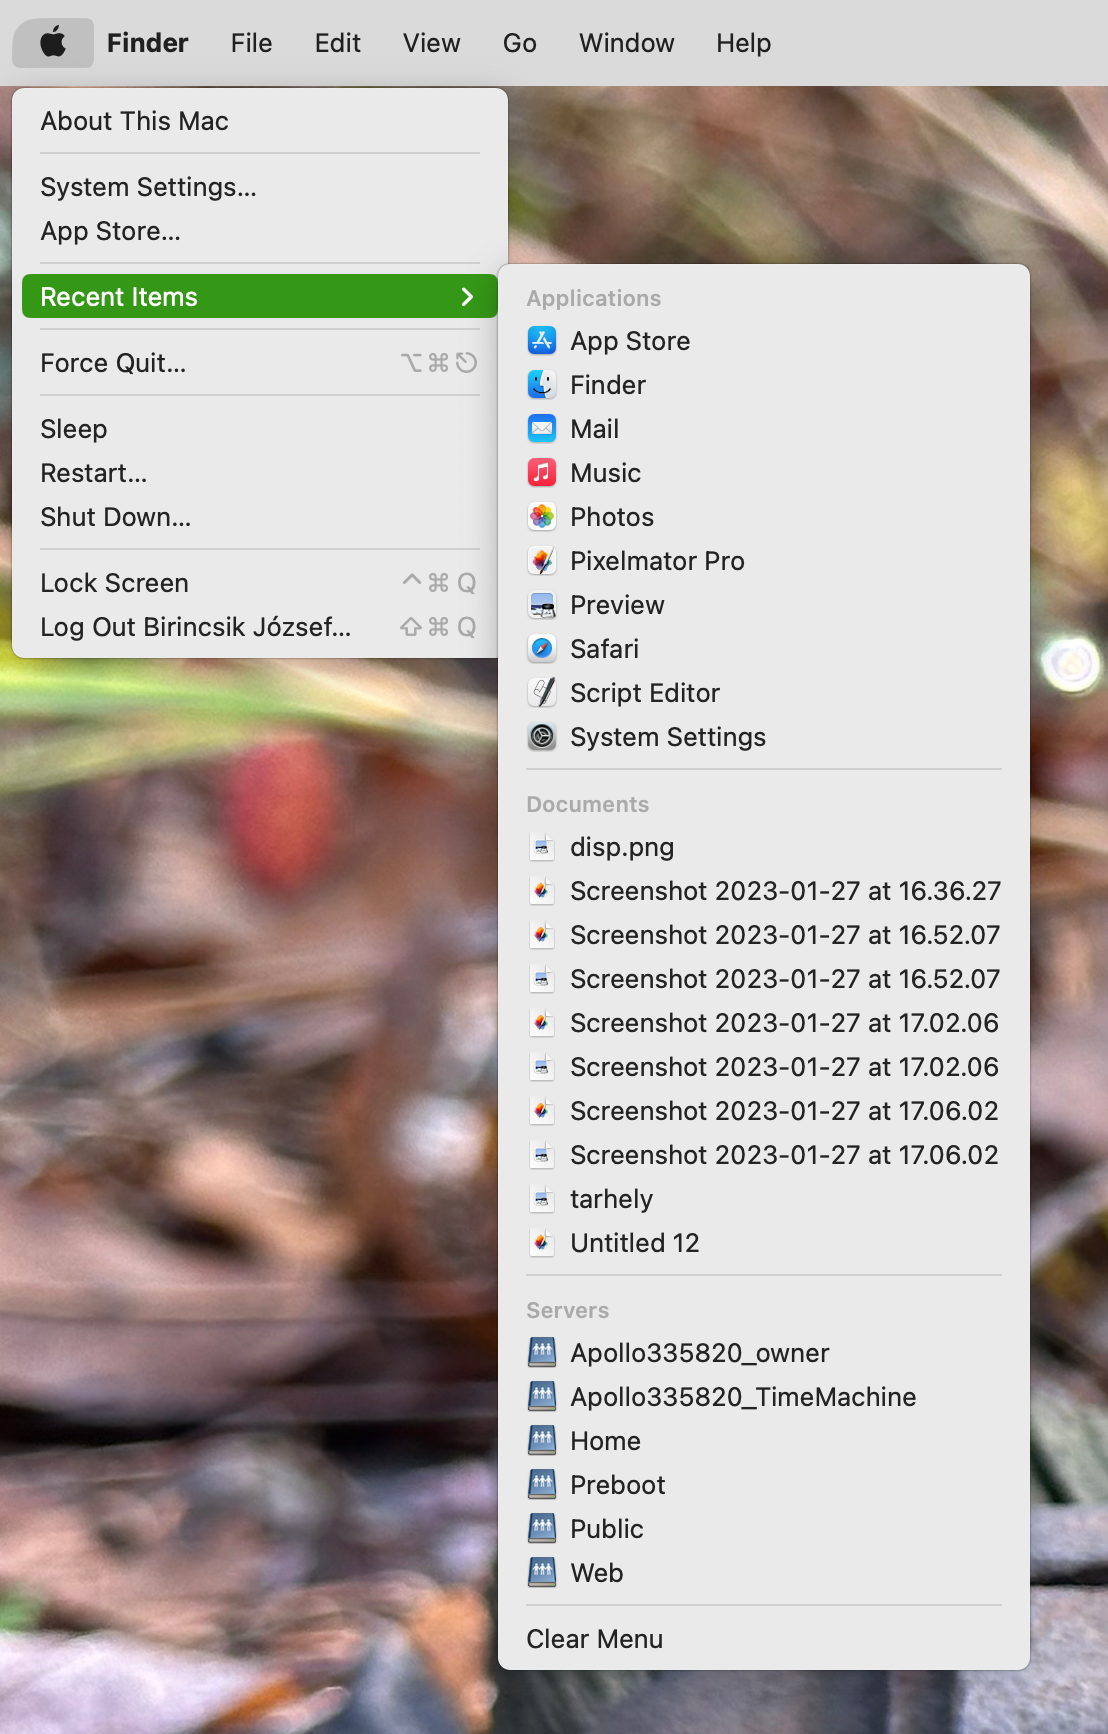Launch Safari from recent applications

point(764,649)
